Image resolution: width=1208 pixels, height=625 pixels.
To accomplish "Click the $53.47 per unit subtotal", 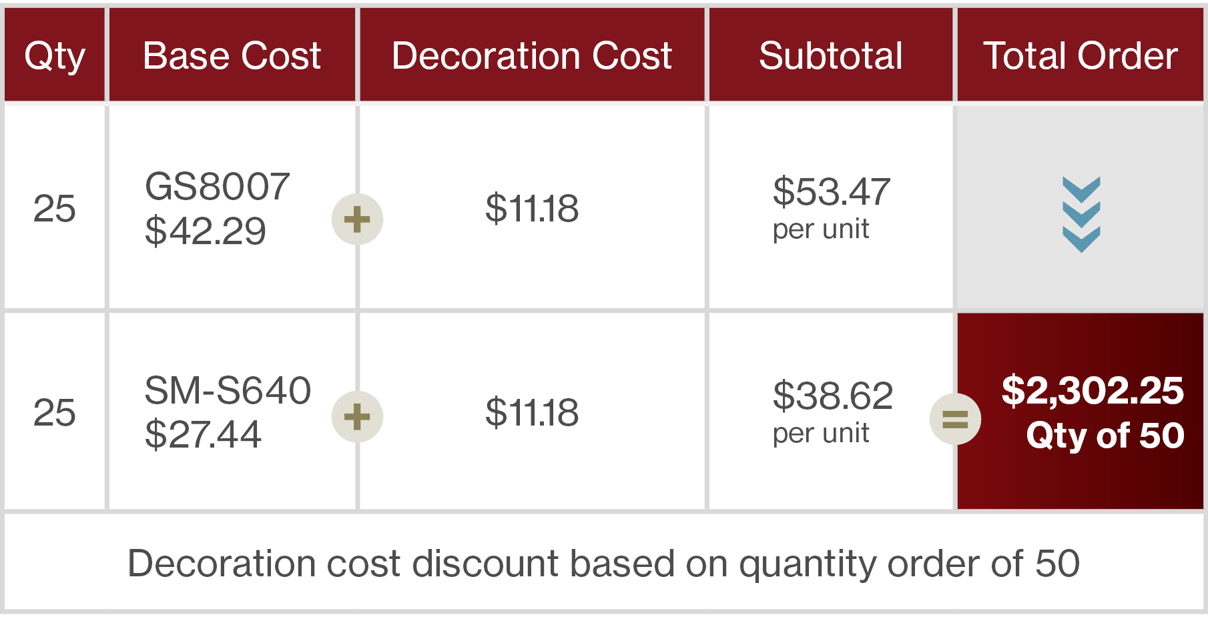I will coord(831,207).
